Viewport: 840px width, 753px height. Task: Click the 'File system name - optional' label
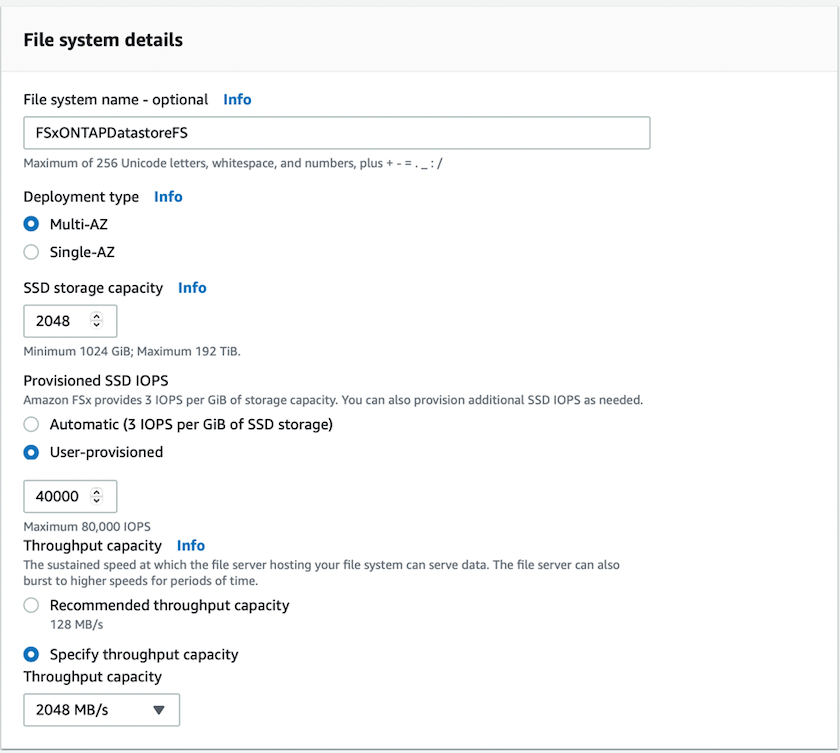pyautogui.click(x=116, y=100)
